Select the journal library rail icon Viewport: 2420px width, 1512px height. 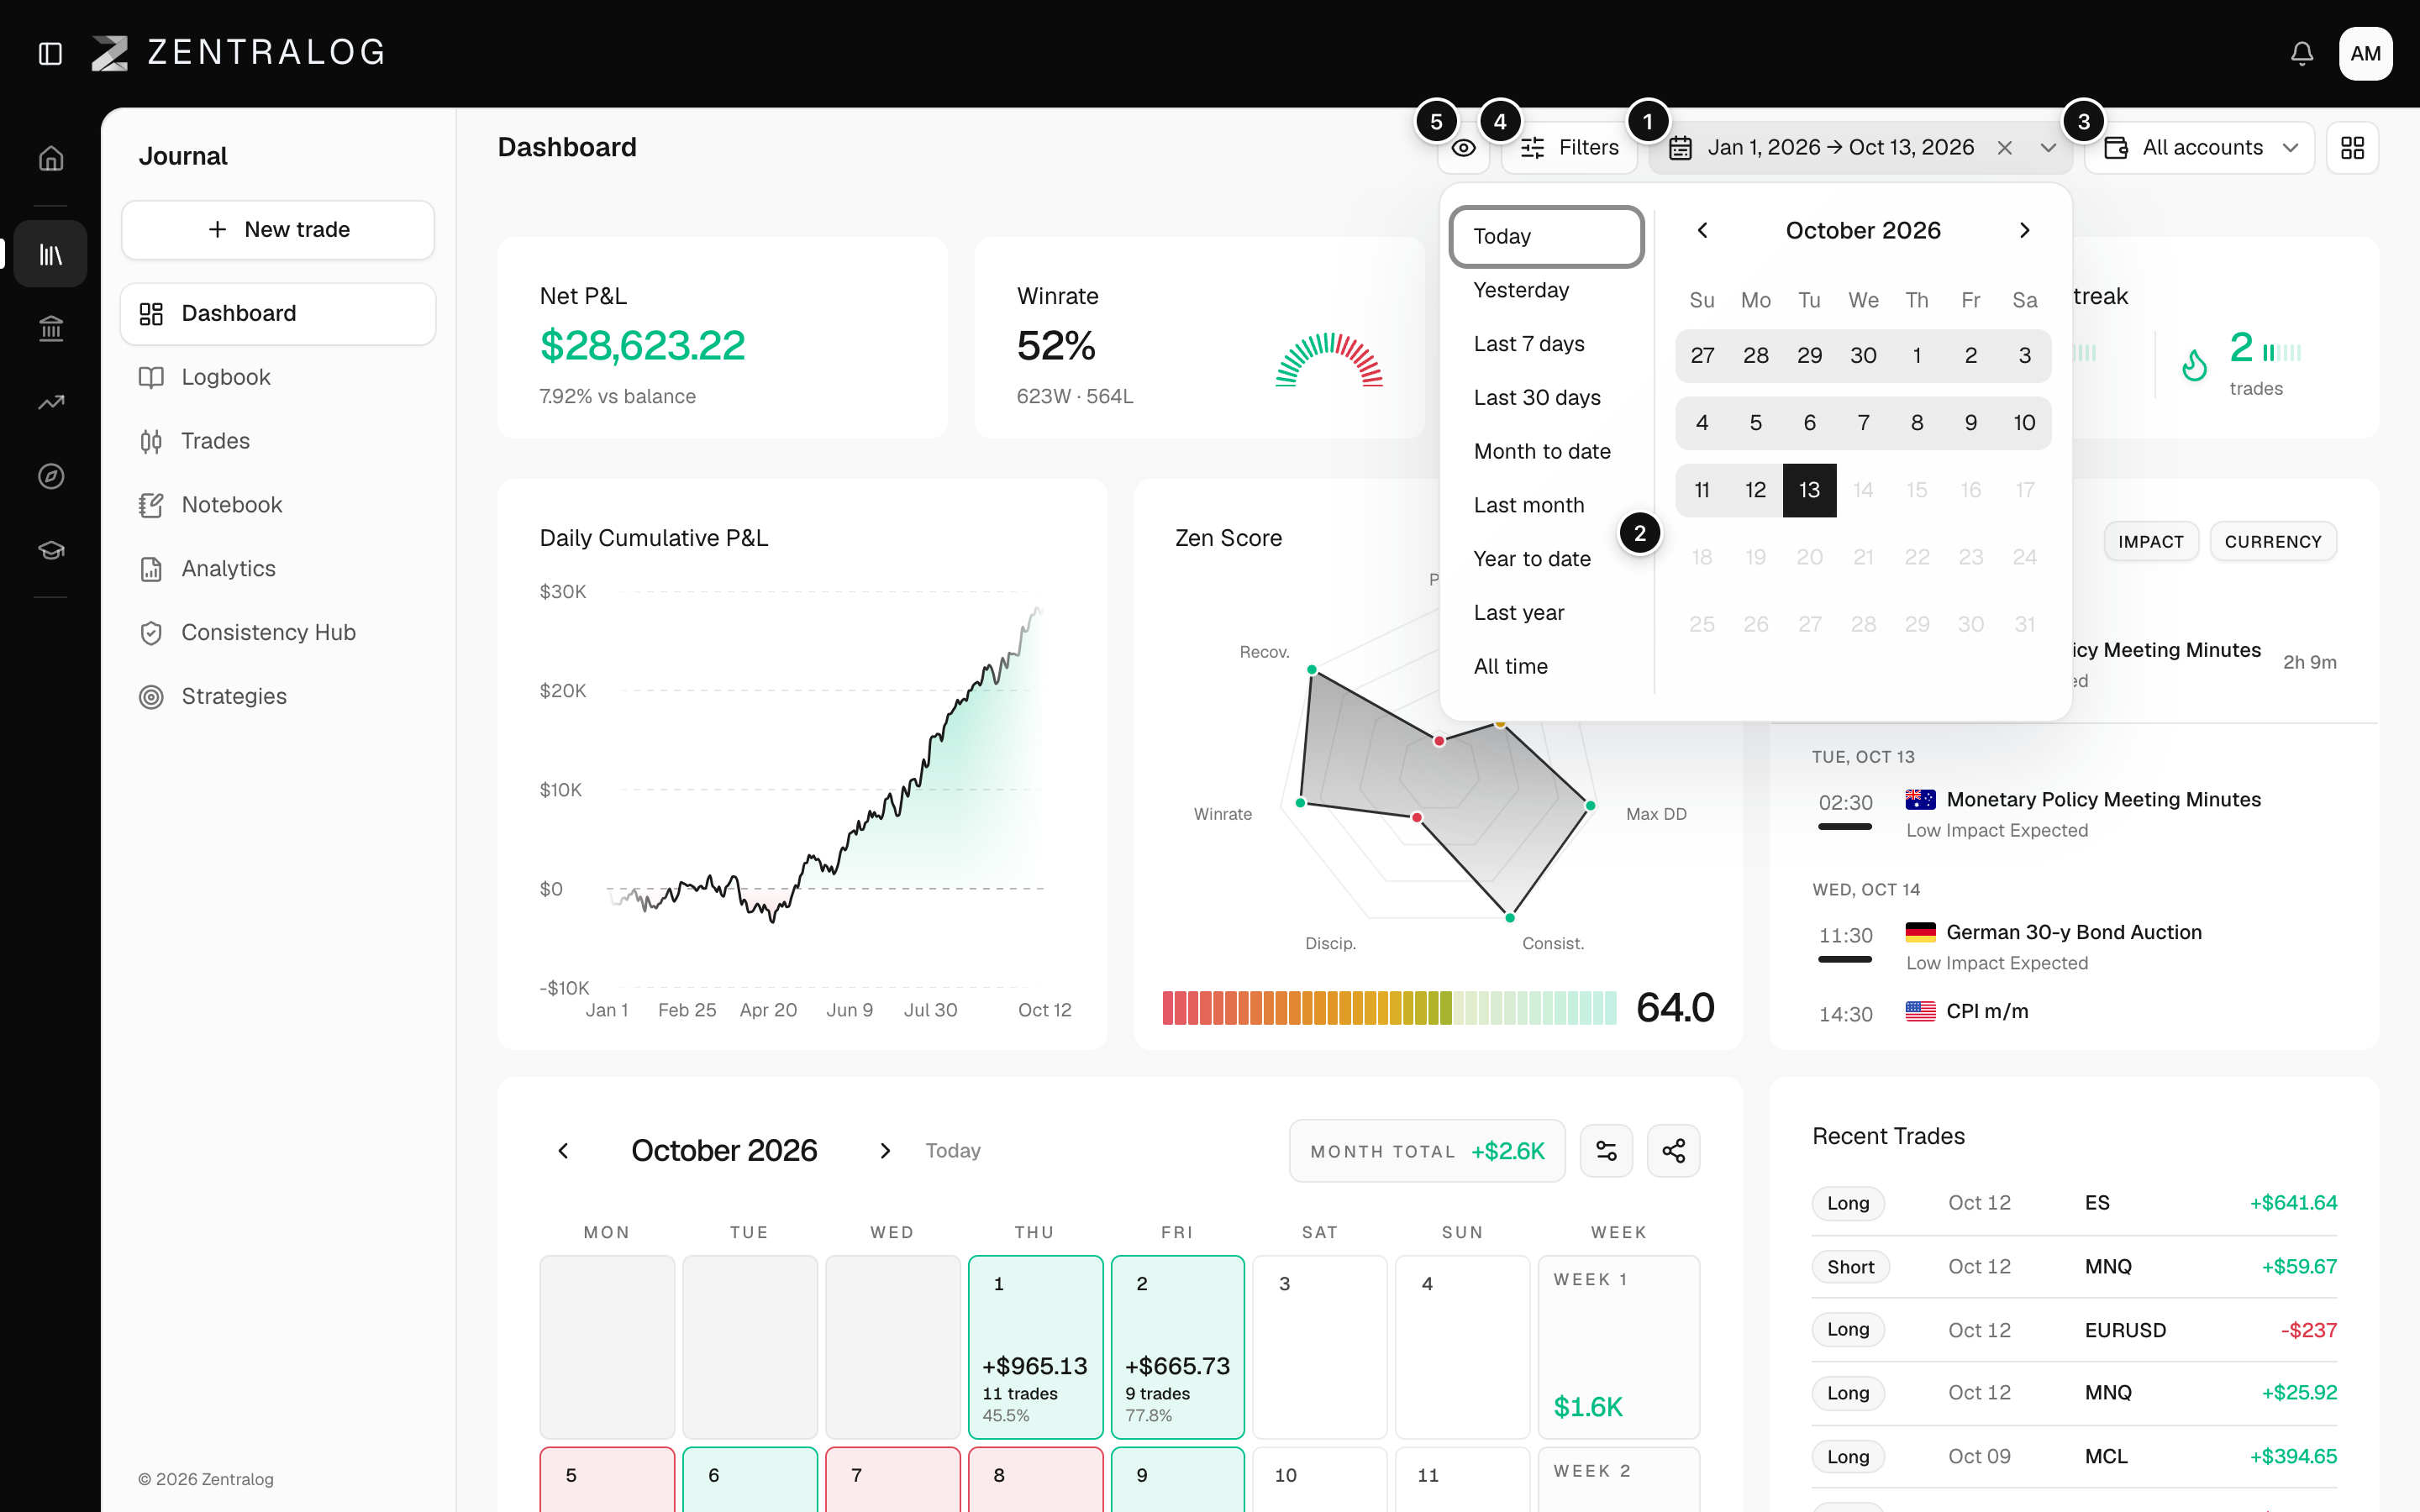(51, 254)
